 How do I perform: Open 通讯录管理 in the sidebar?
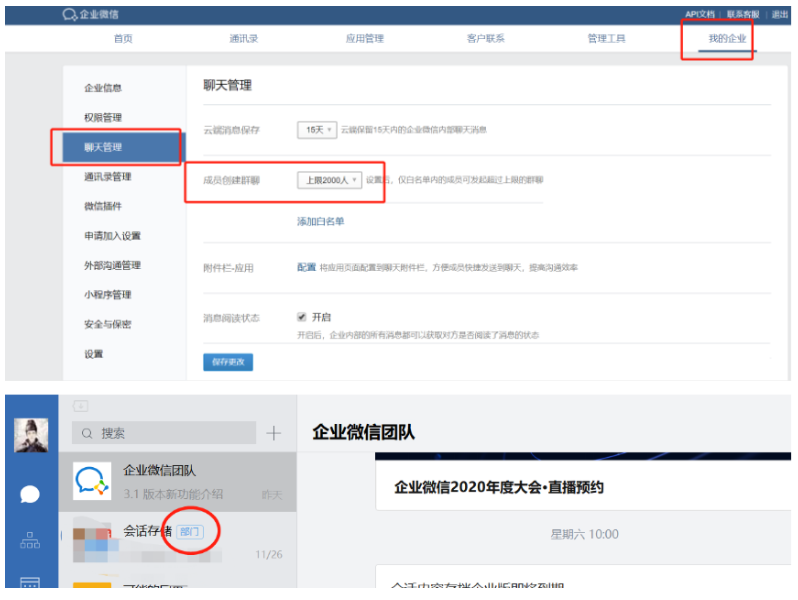pyautogui.click(x=107, y=177)
